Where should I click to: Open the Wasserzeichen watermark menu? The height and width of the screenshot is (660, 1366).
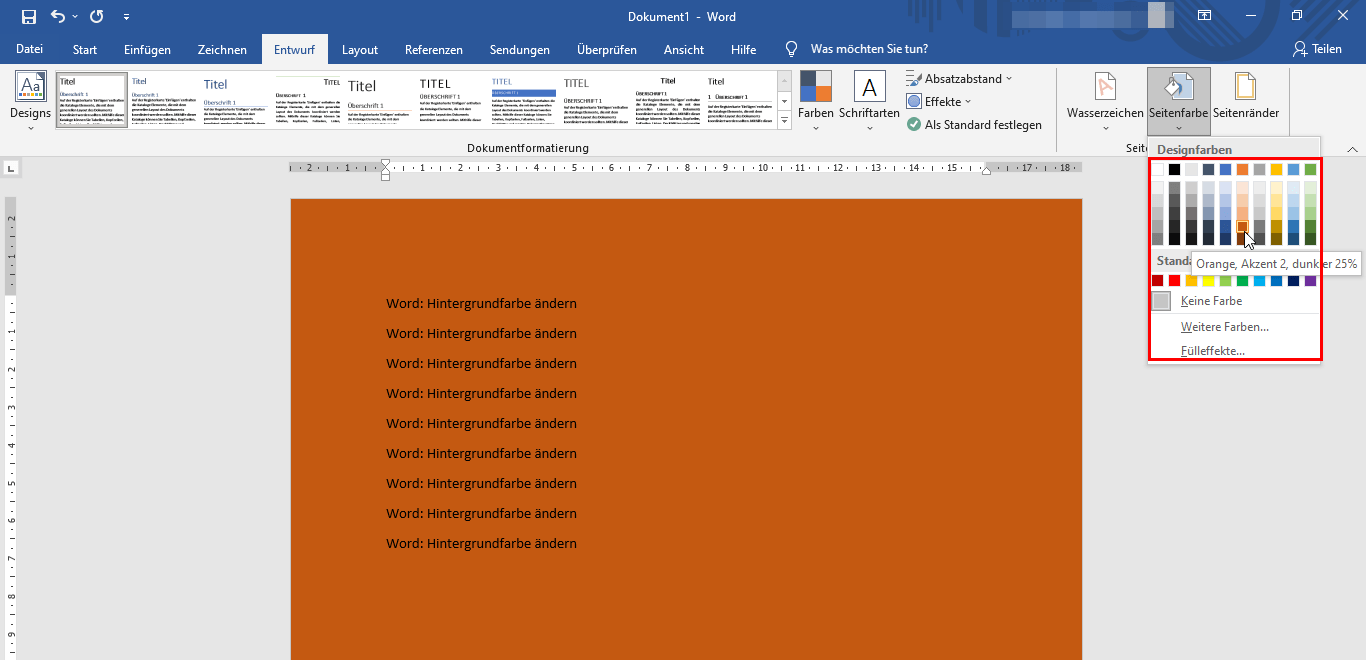[x=1105, y=100]
